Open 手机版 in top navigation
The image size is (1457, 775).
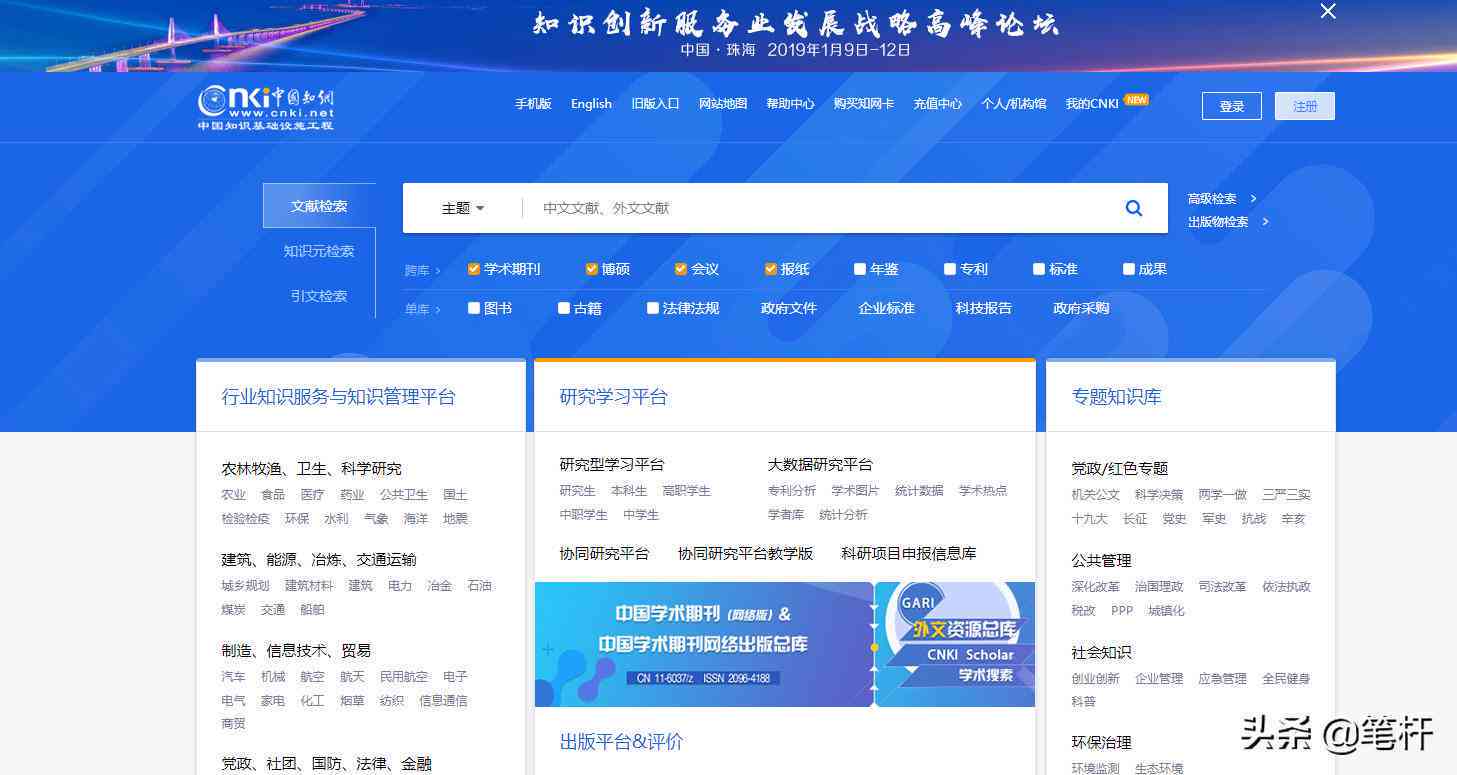533,104
